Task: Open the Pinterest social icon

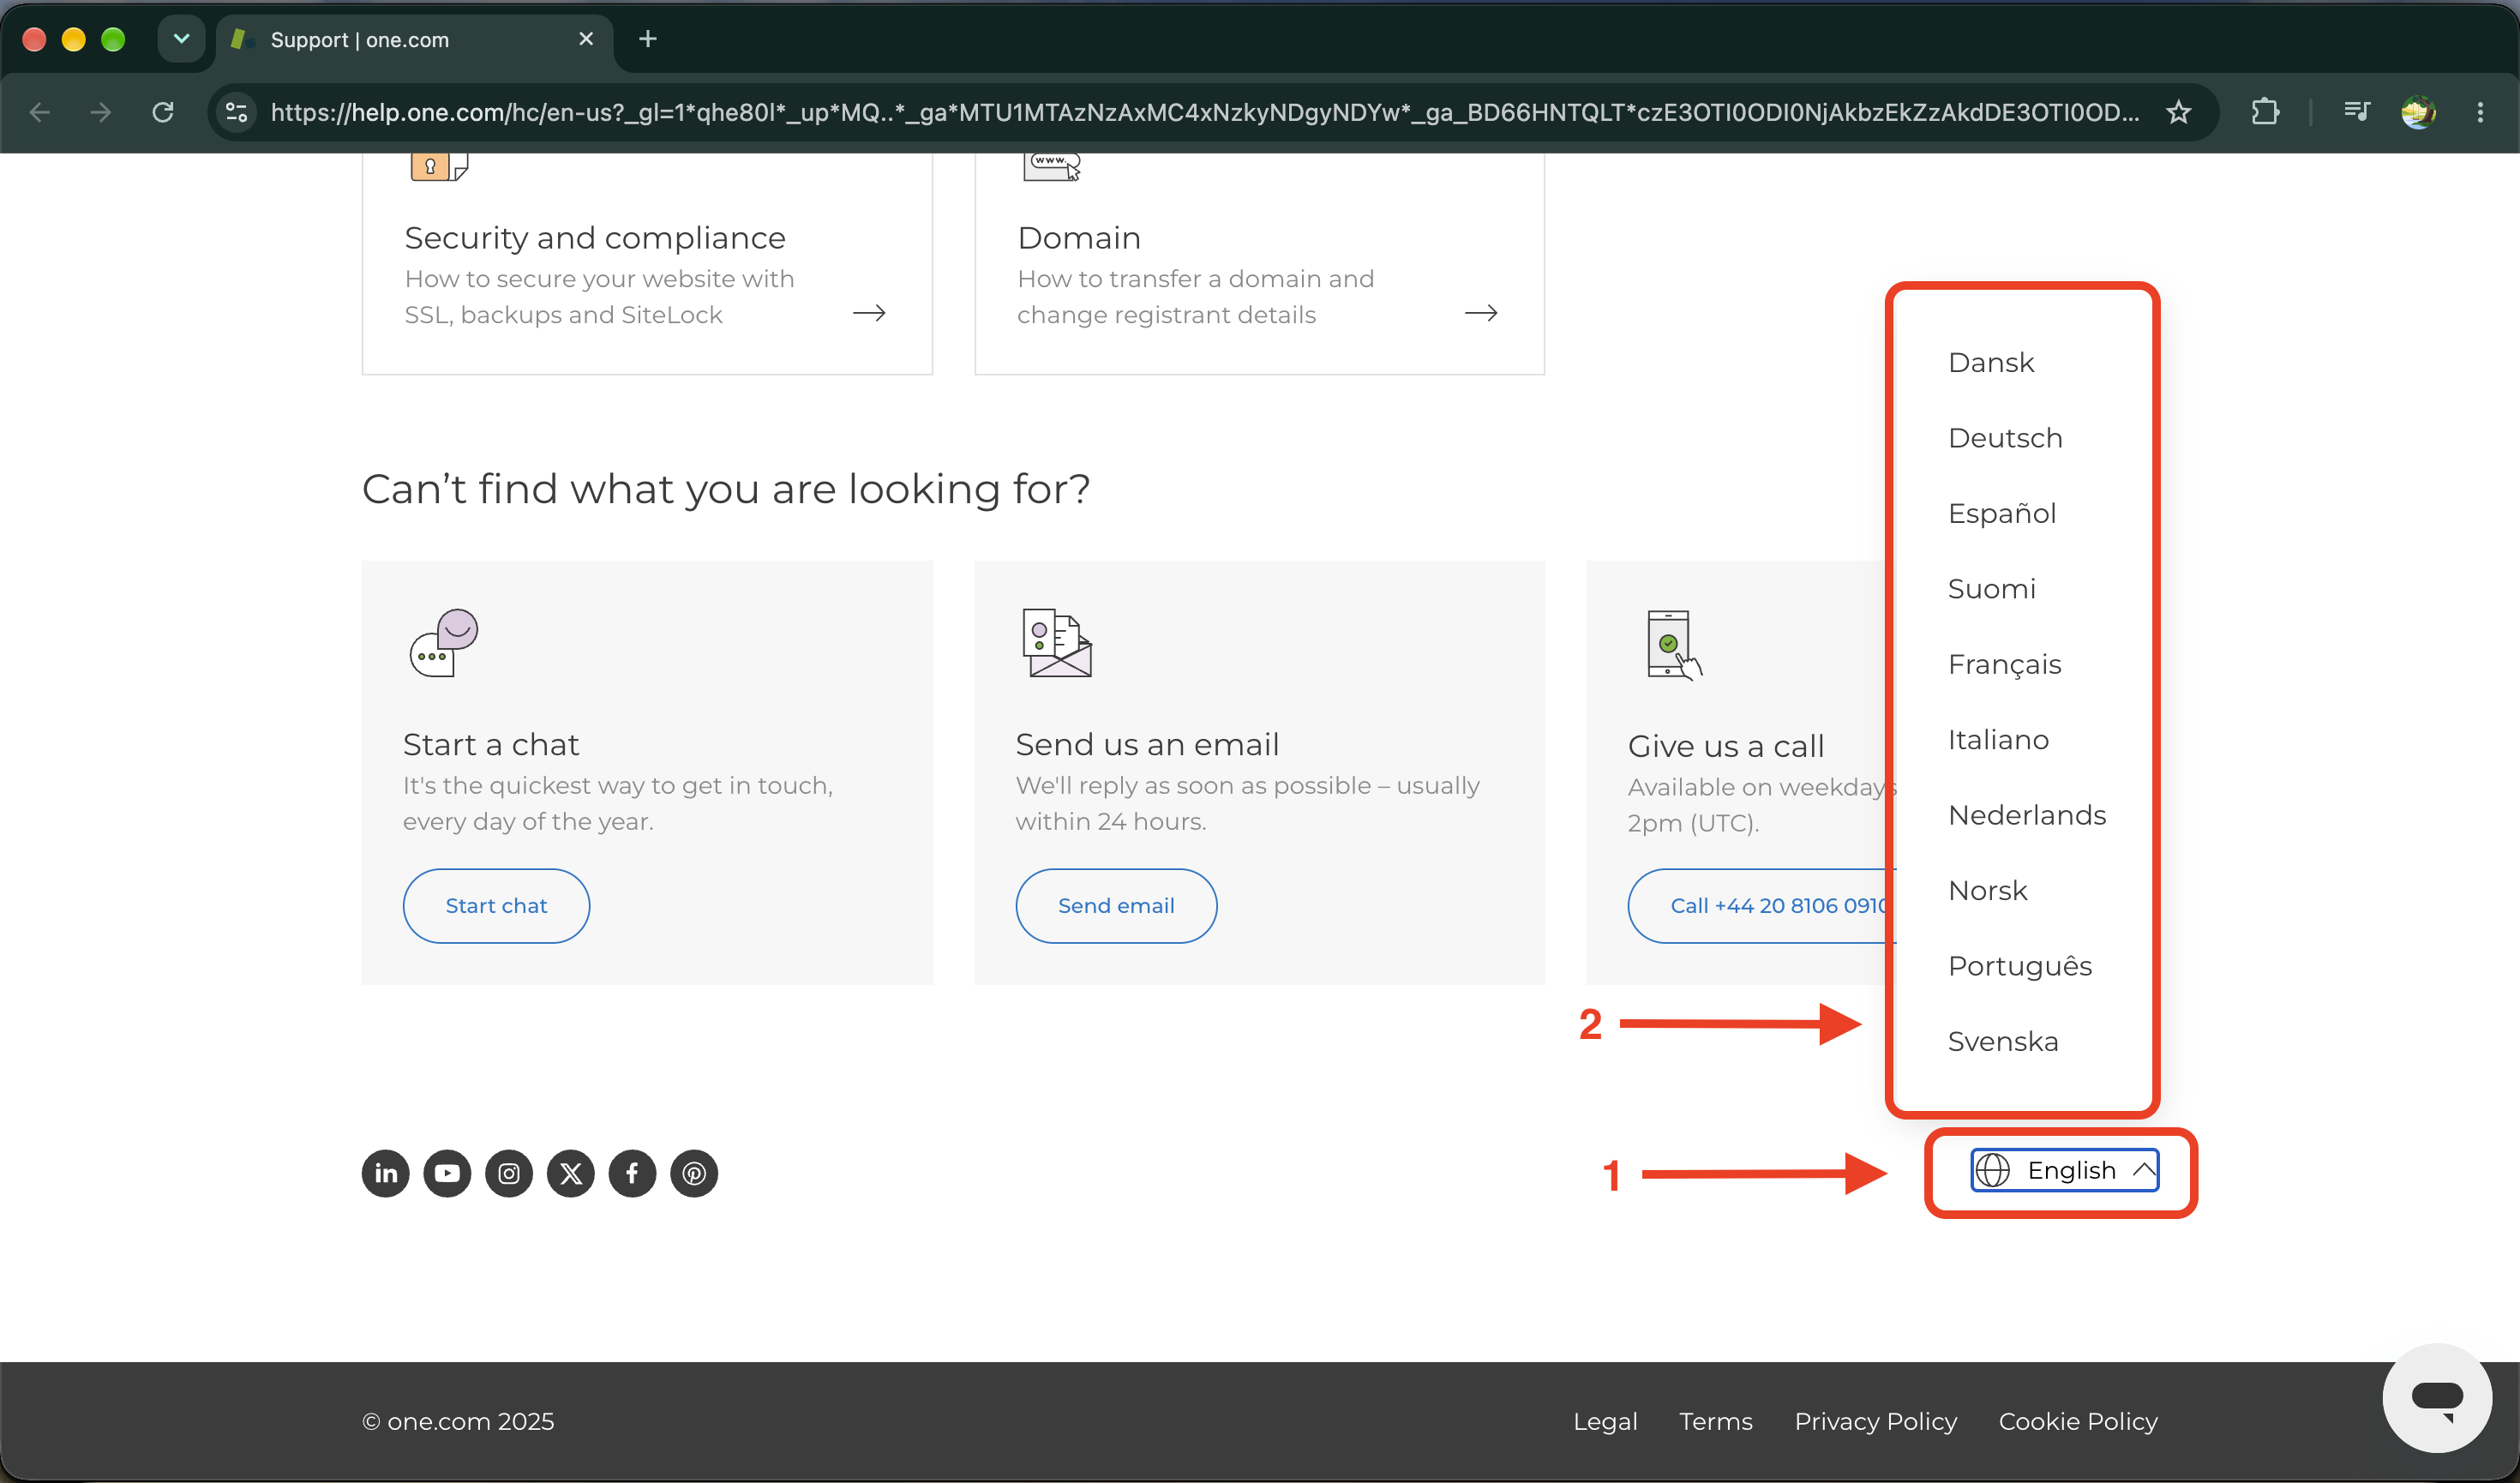Action: tap(694, 1173)
